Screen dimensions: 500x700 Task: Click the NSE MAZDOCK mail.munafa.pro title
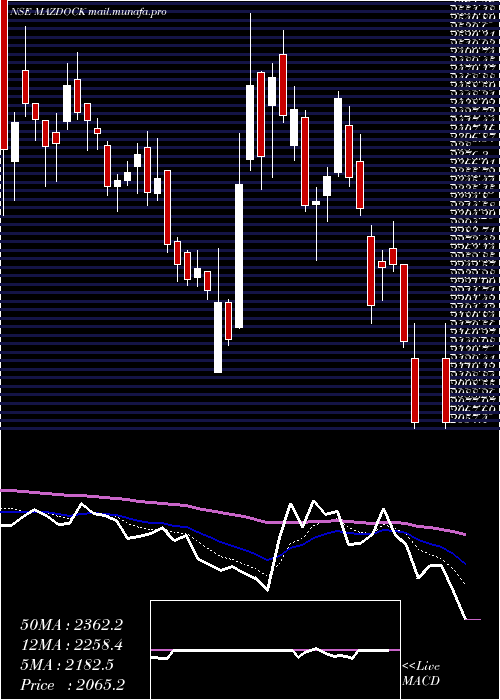88,12
